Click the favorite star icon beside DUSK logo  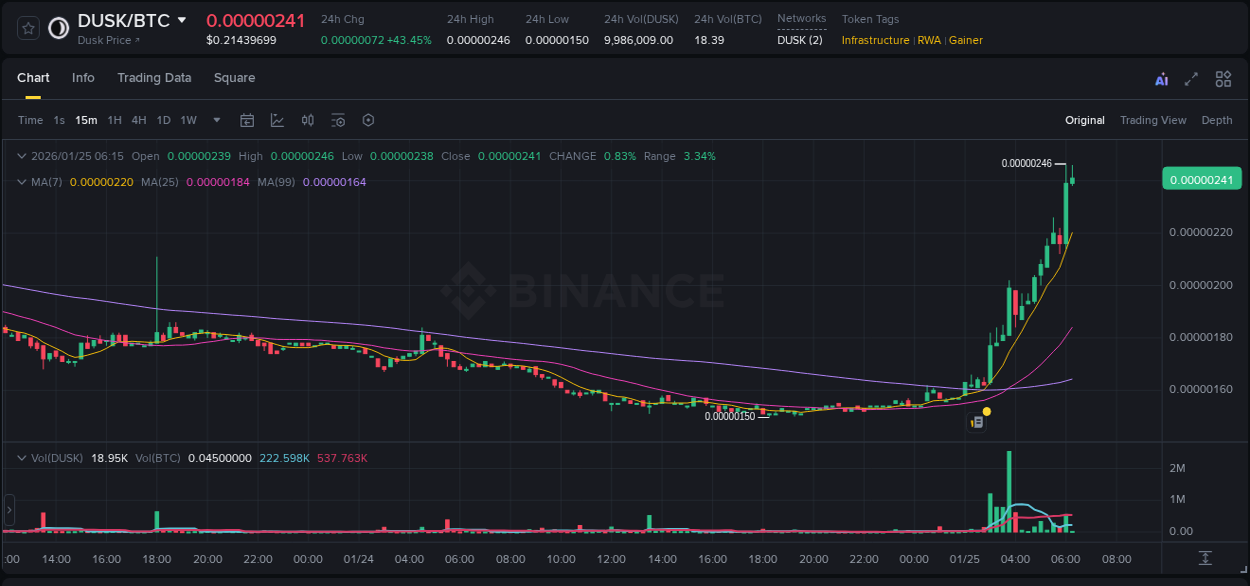(x=27, y=28)
